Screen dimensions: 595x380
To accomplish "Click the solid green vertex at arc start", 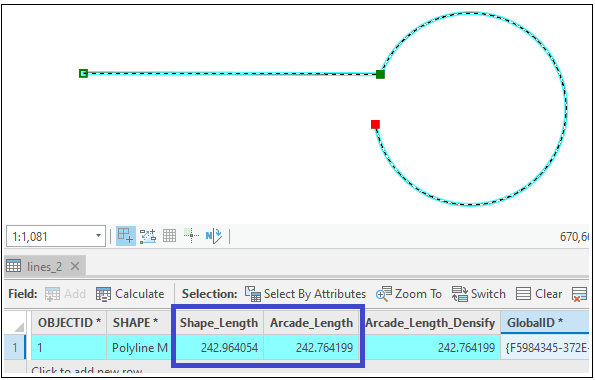I will coord(380,74).
